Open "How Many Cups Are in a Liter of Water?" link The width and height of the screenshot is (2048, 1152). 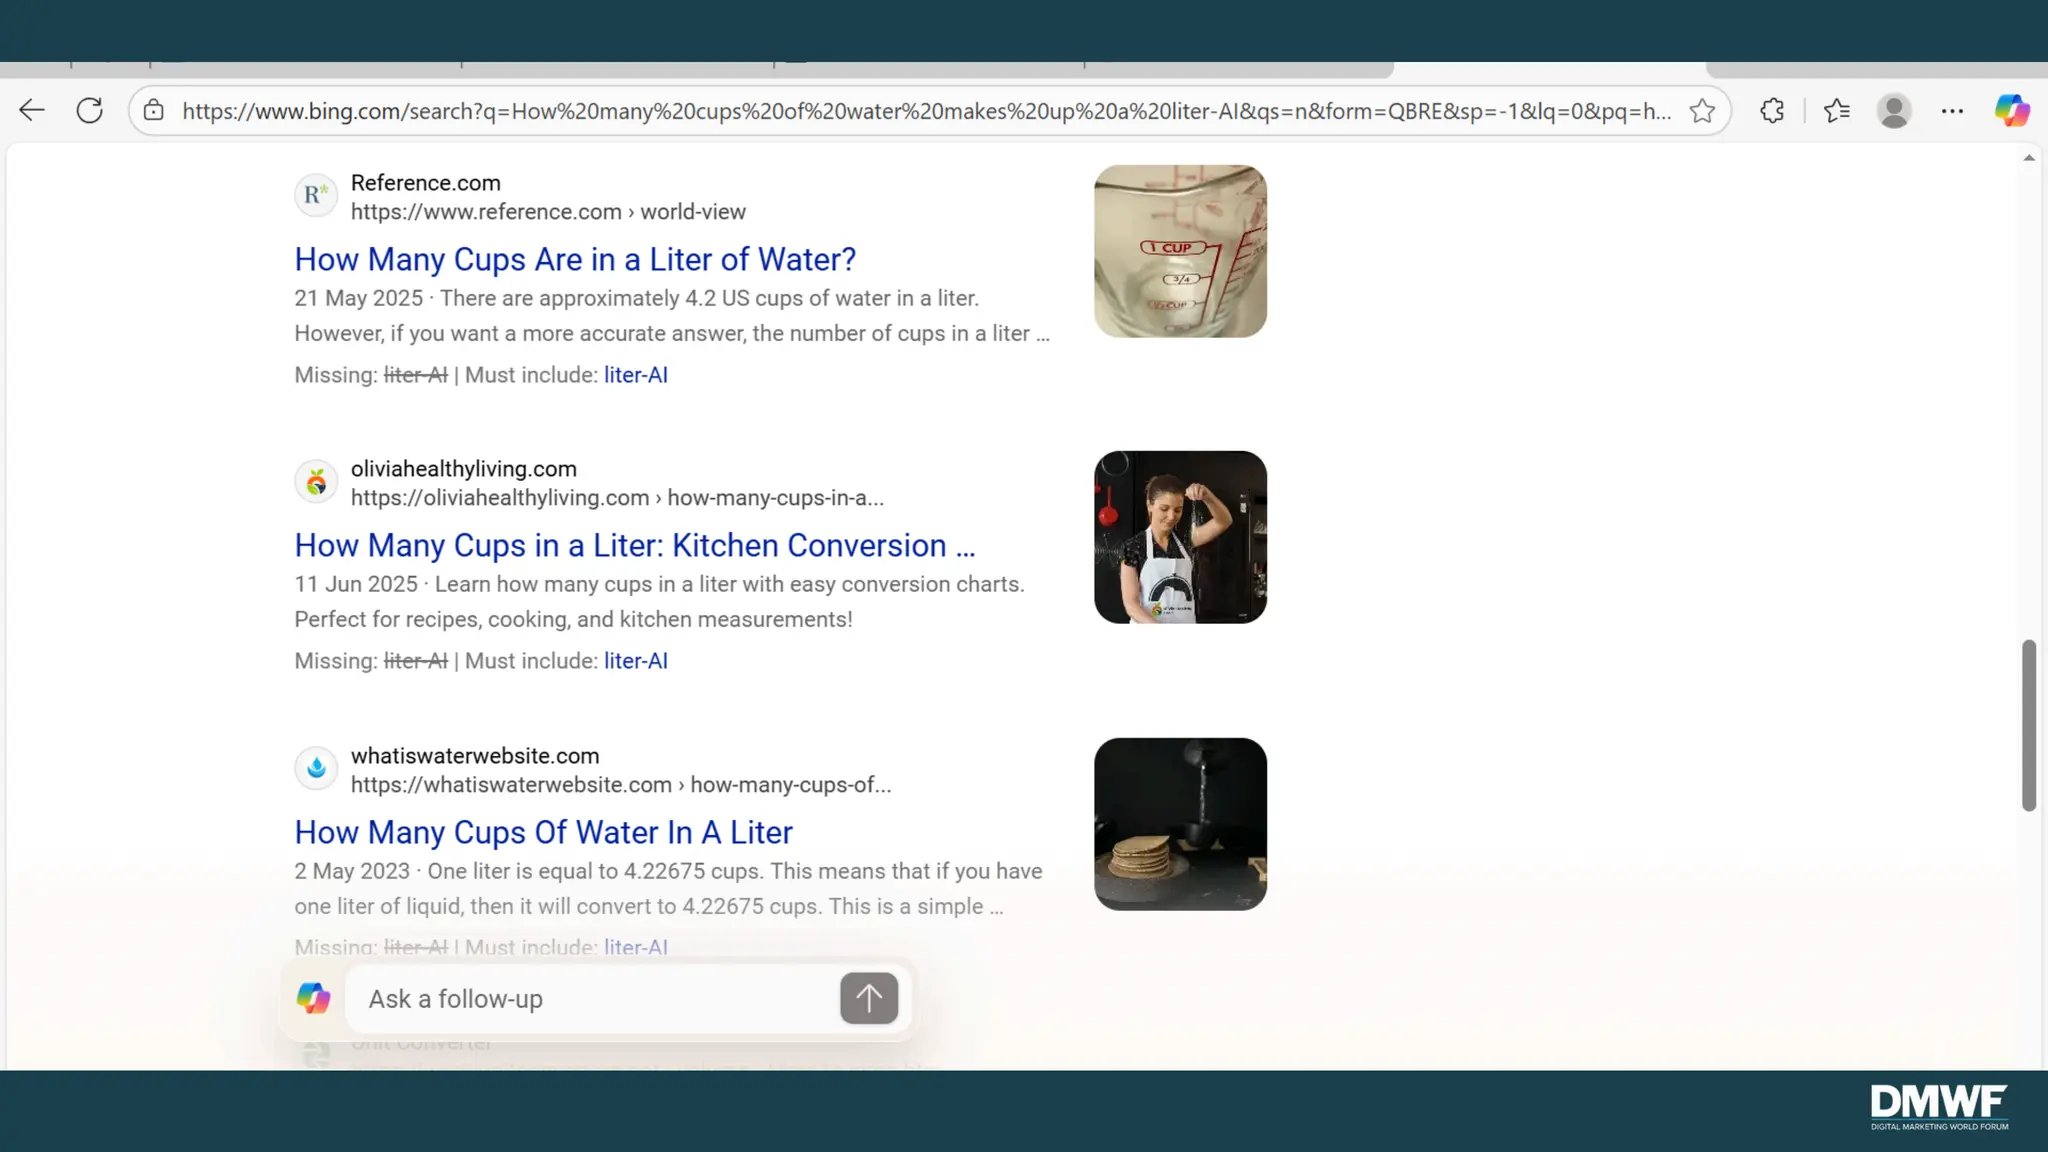[x=575, y=259]
